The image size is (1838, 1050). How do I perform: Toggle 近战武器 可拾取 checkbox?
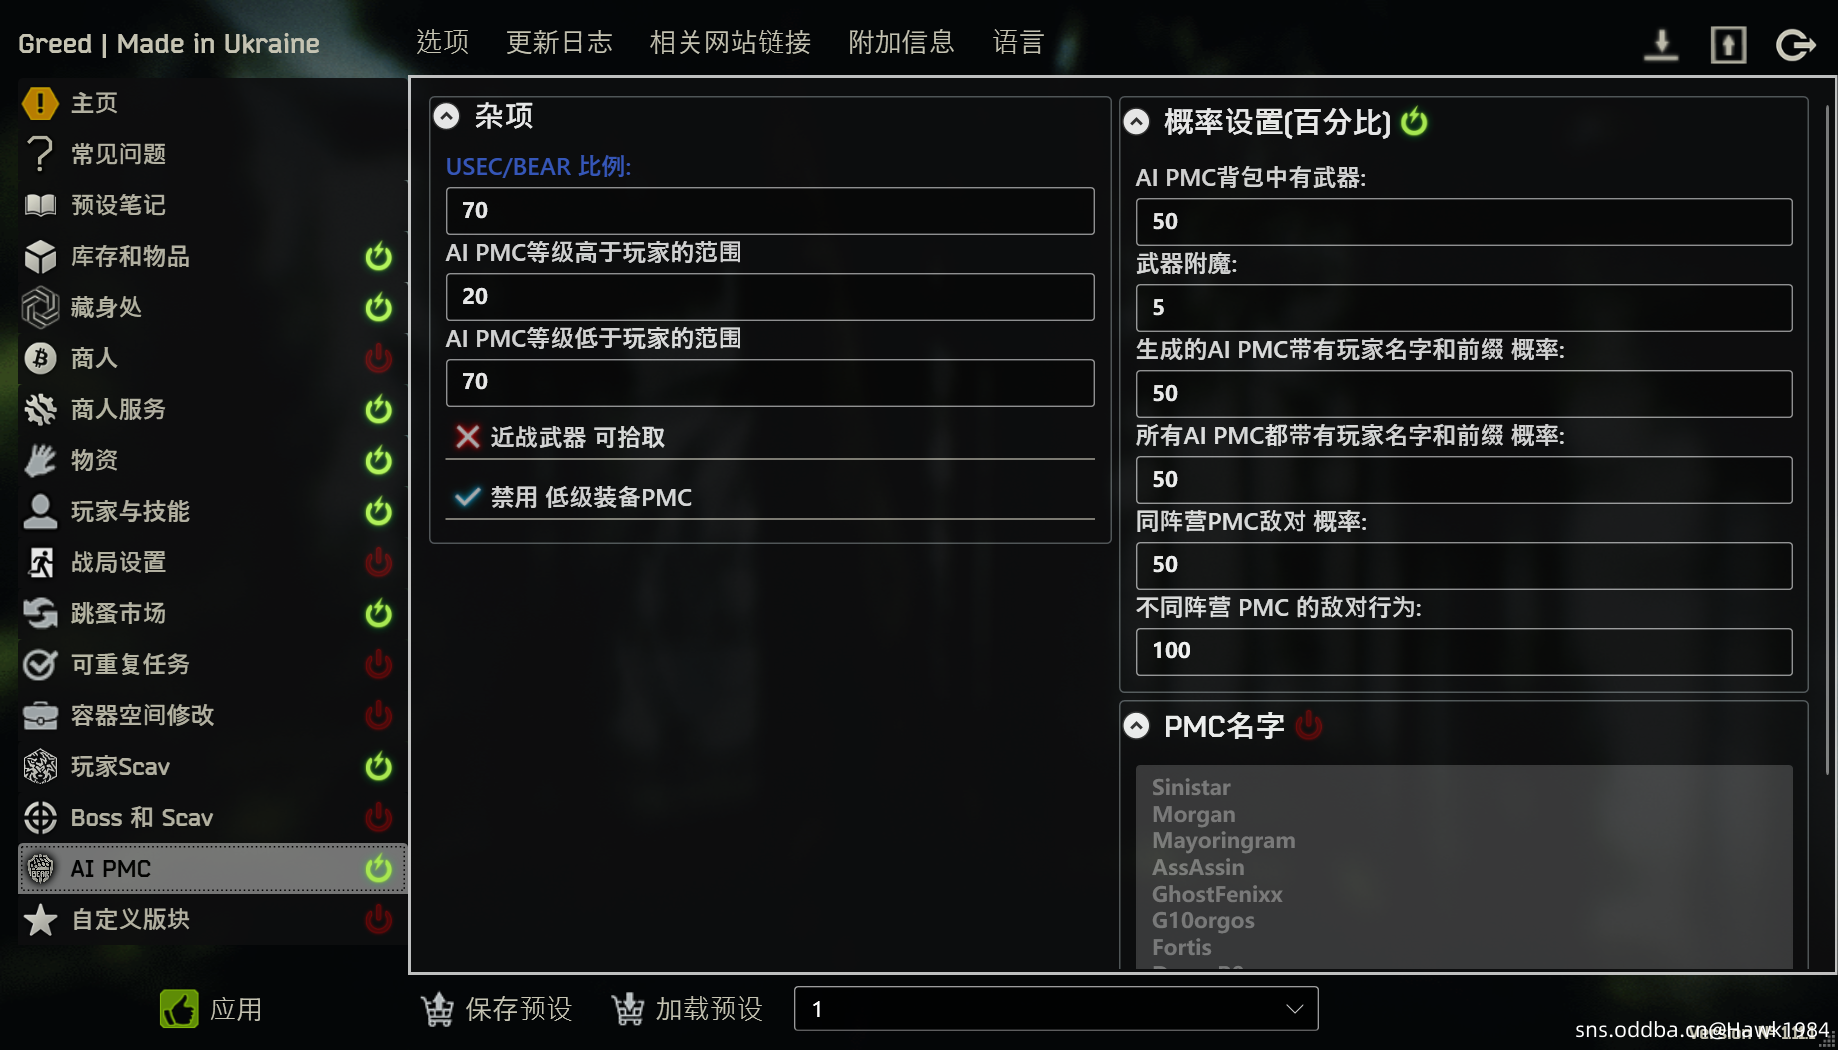coord(467,437)
